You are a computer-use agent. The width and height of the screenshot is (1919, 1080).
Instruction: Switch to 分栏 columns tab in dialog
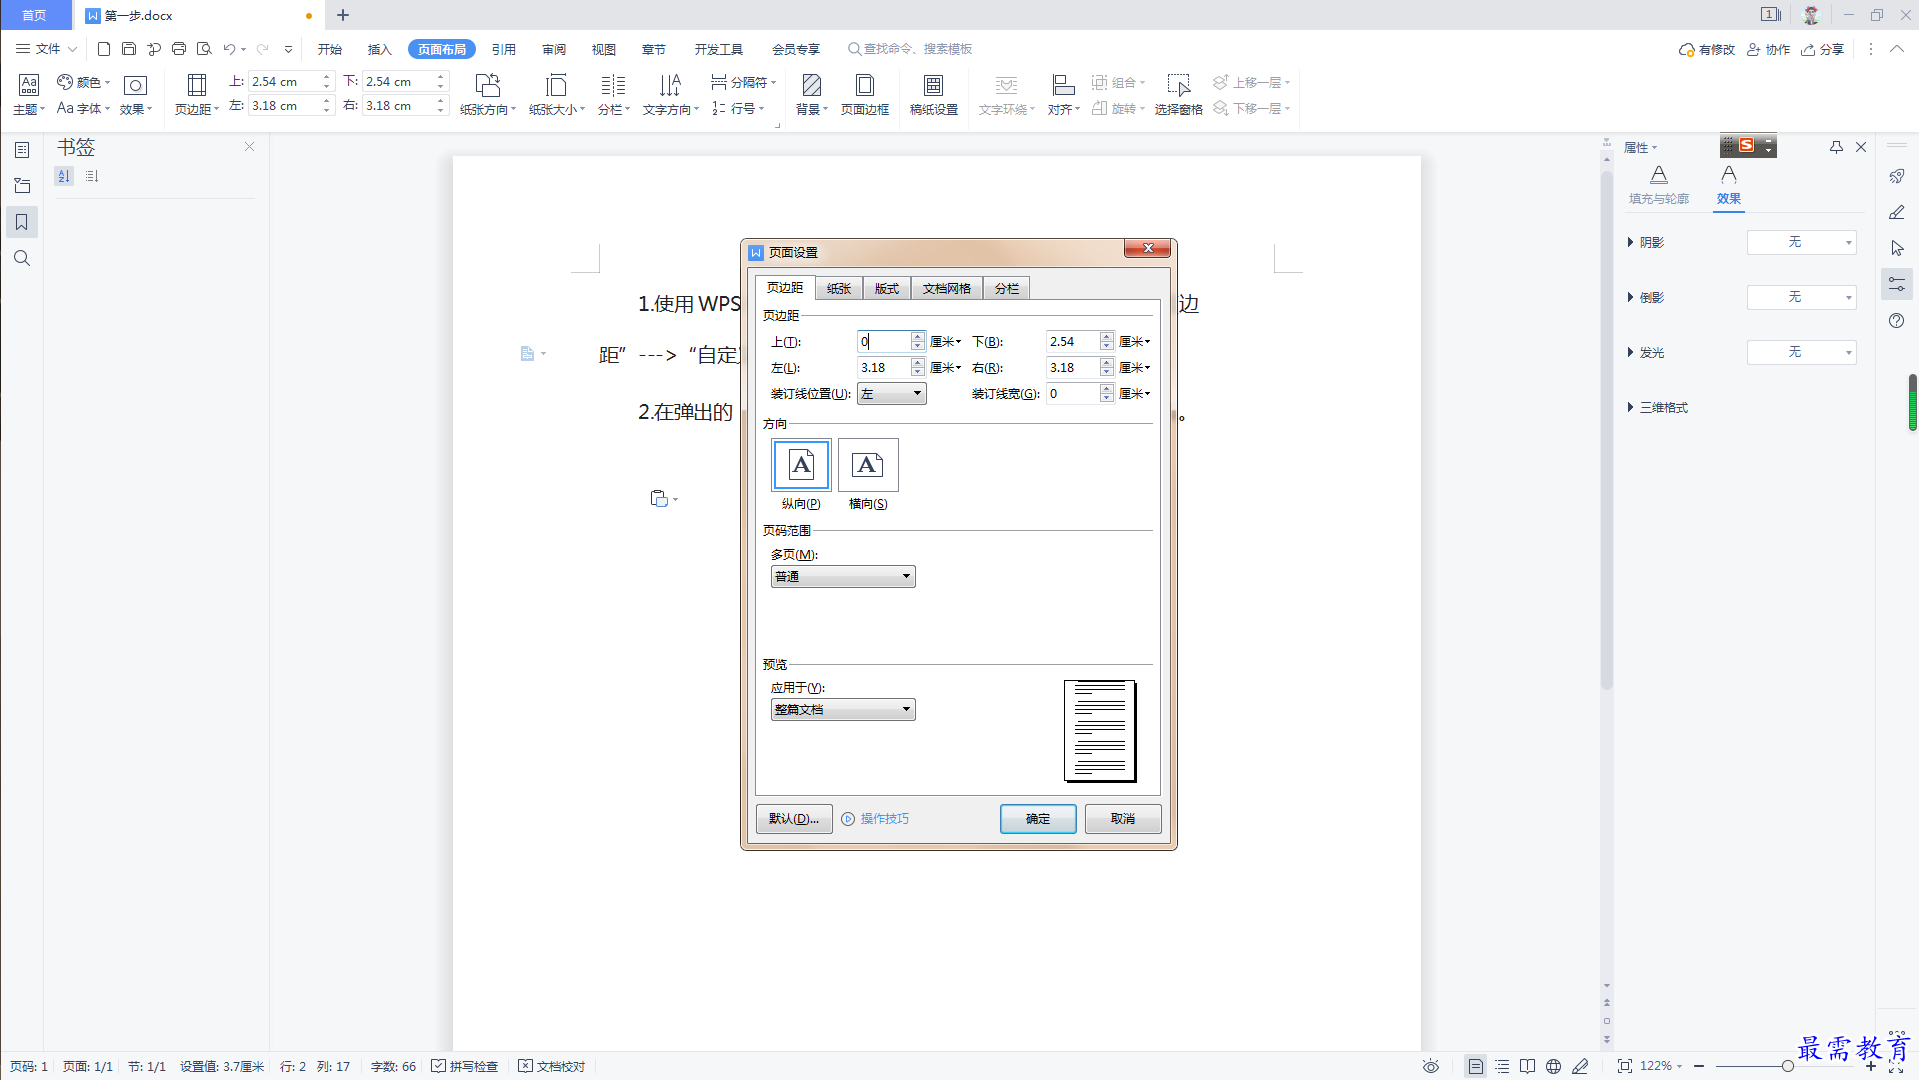click(1007, 288)
